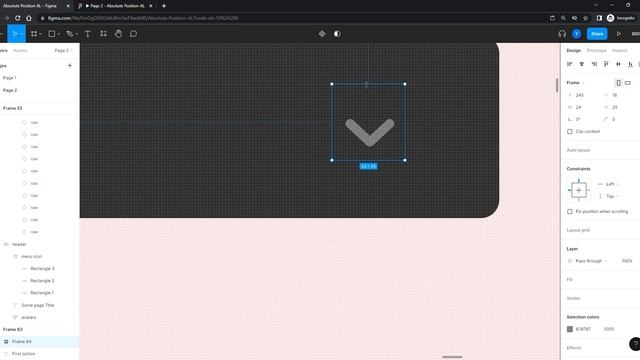
Task: Switch to the first browser tab
Action: click(36, 6)
